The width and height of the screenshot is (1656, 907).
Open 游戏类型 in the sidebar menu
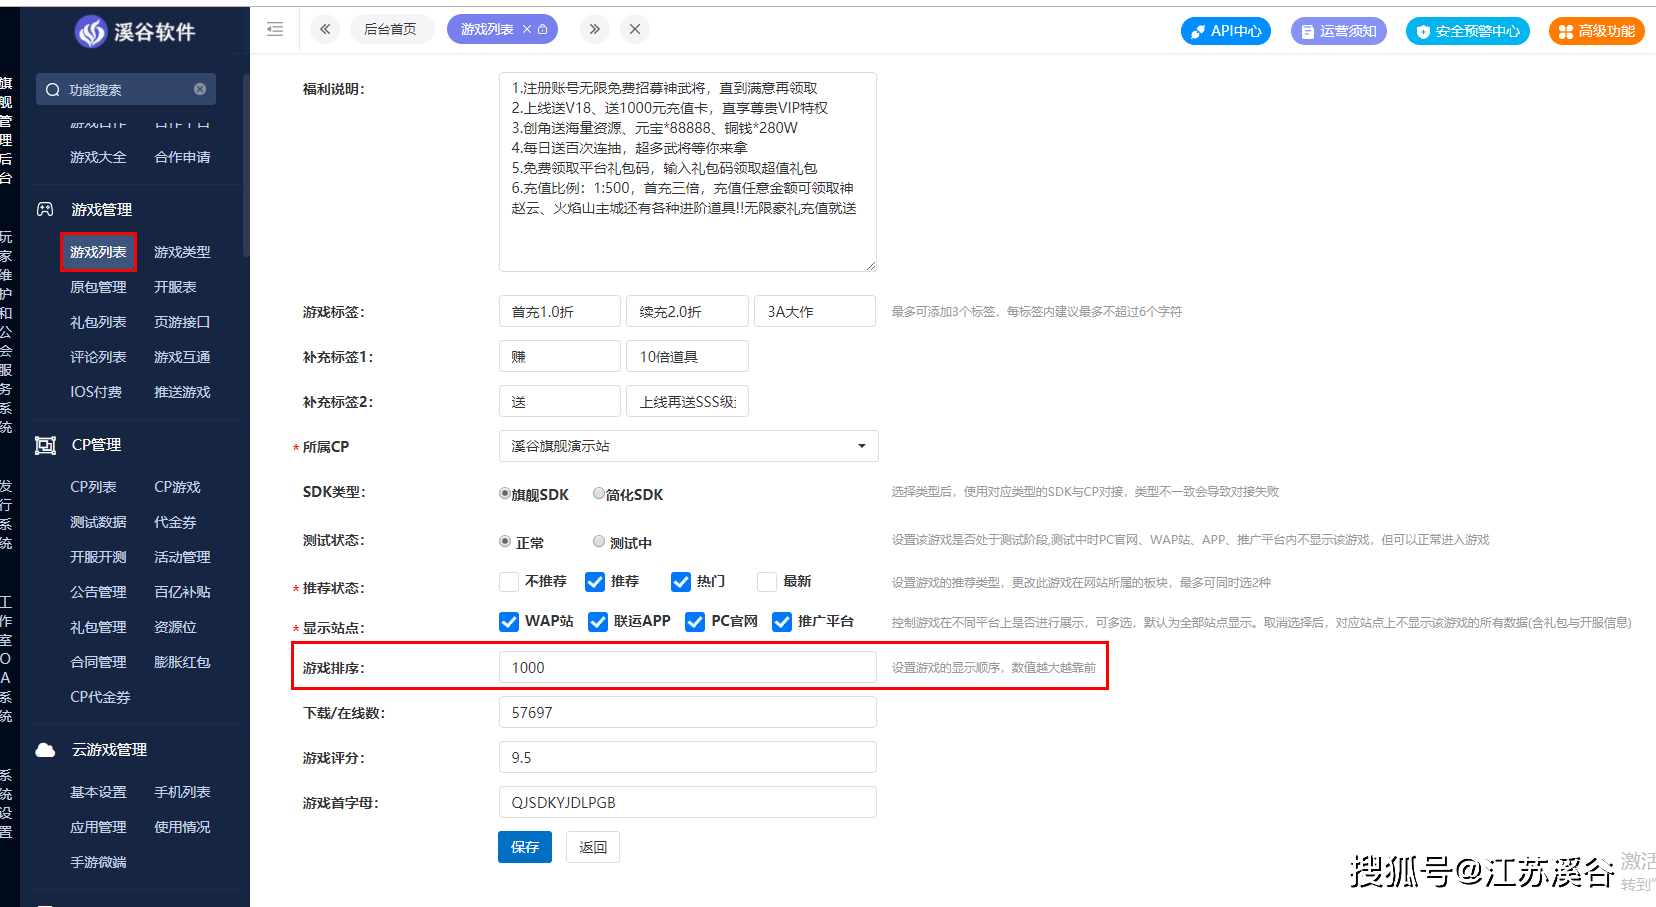182,252
